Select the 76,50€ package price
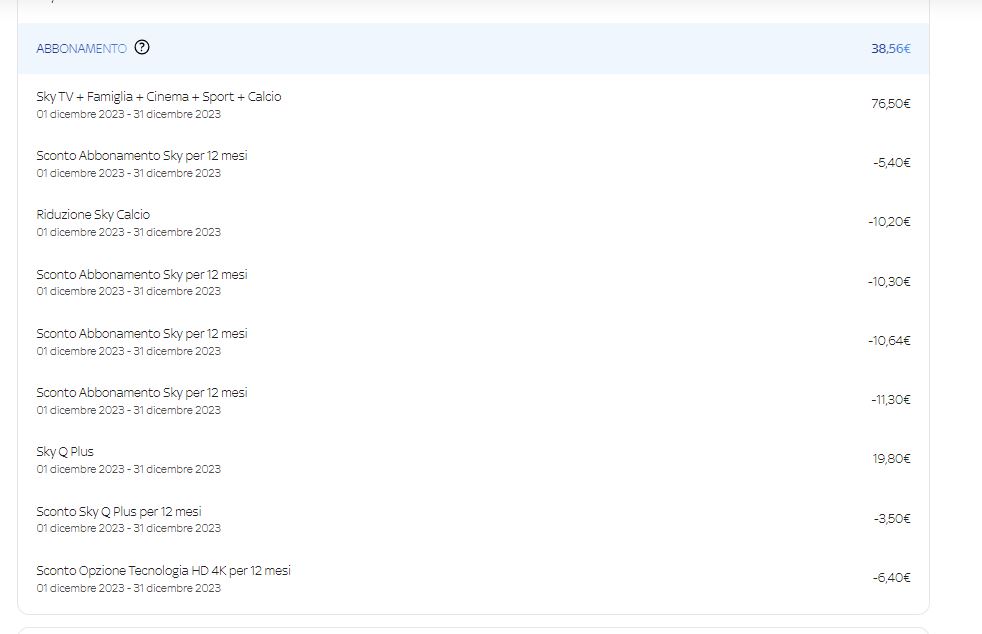 pyautogui.click(x=891, y=103)
